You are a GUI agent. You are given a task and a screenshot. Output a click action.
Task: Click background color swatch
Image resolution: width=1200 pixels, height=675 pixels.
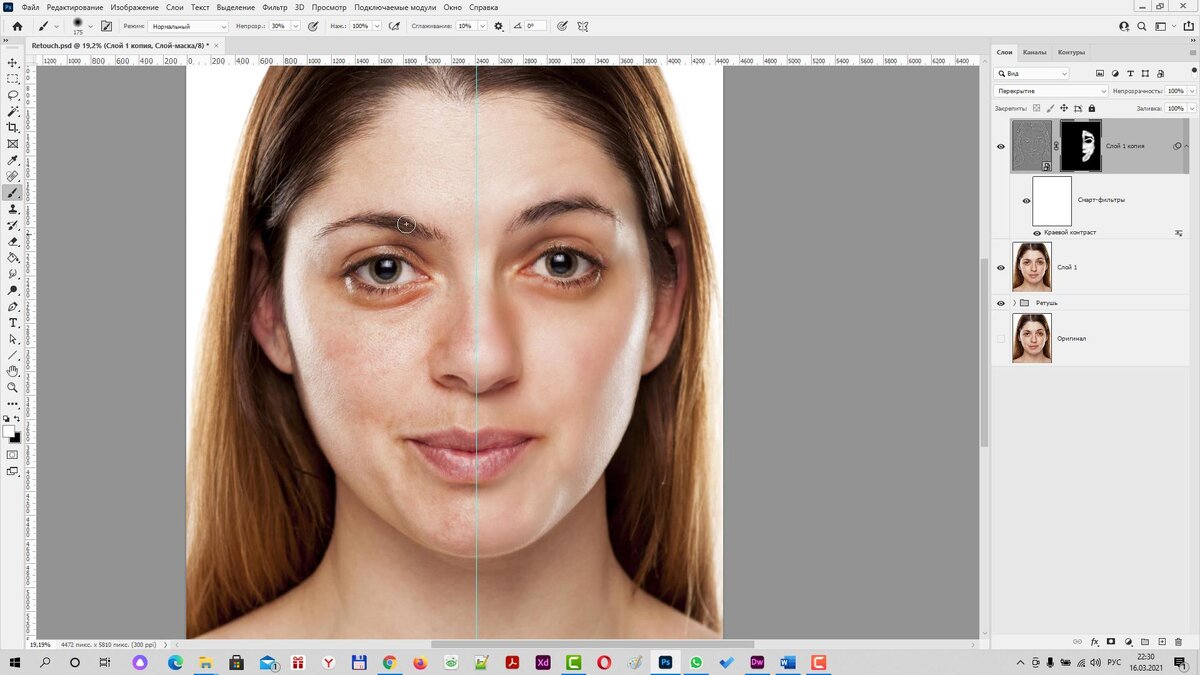tap(16, 438)
